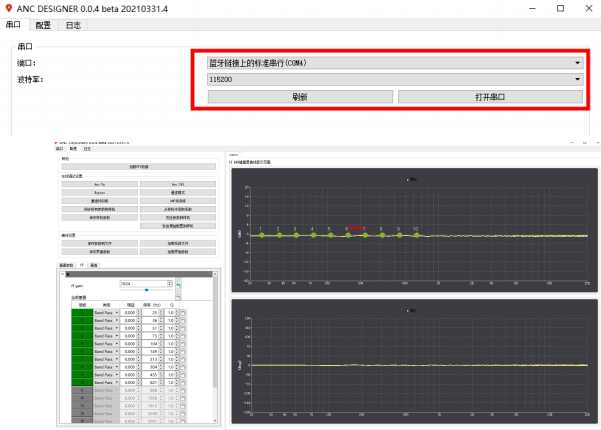
Task: Switch to the 日志 tab
Action: [73, 25]
